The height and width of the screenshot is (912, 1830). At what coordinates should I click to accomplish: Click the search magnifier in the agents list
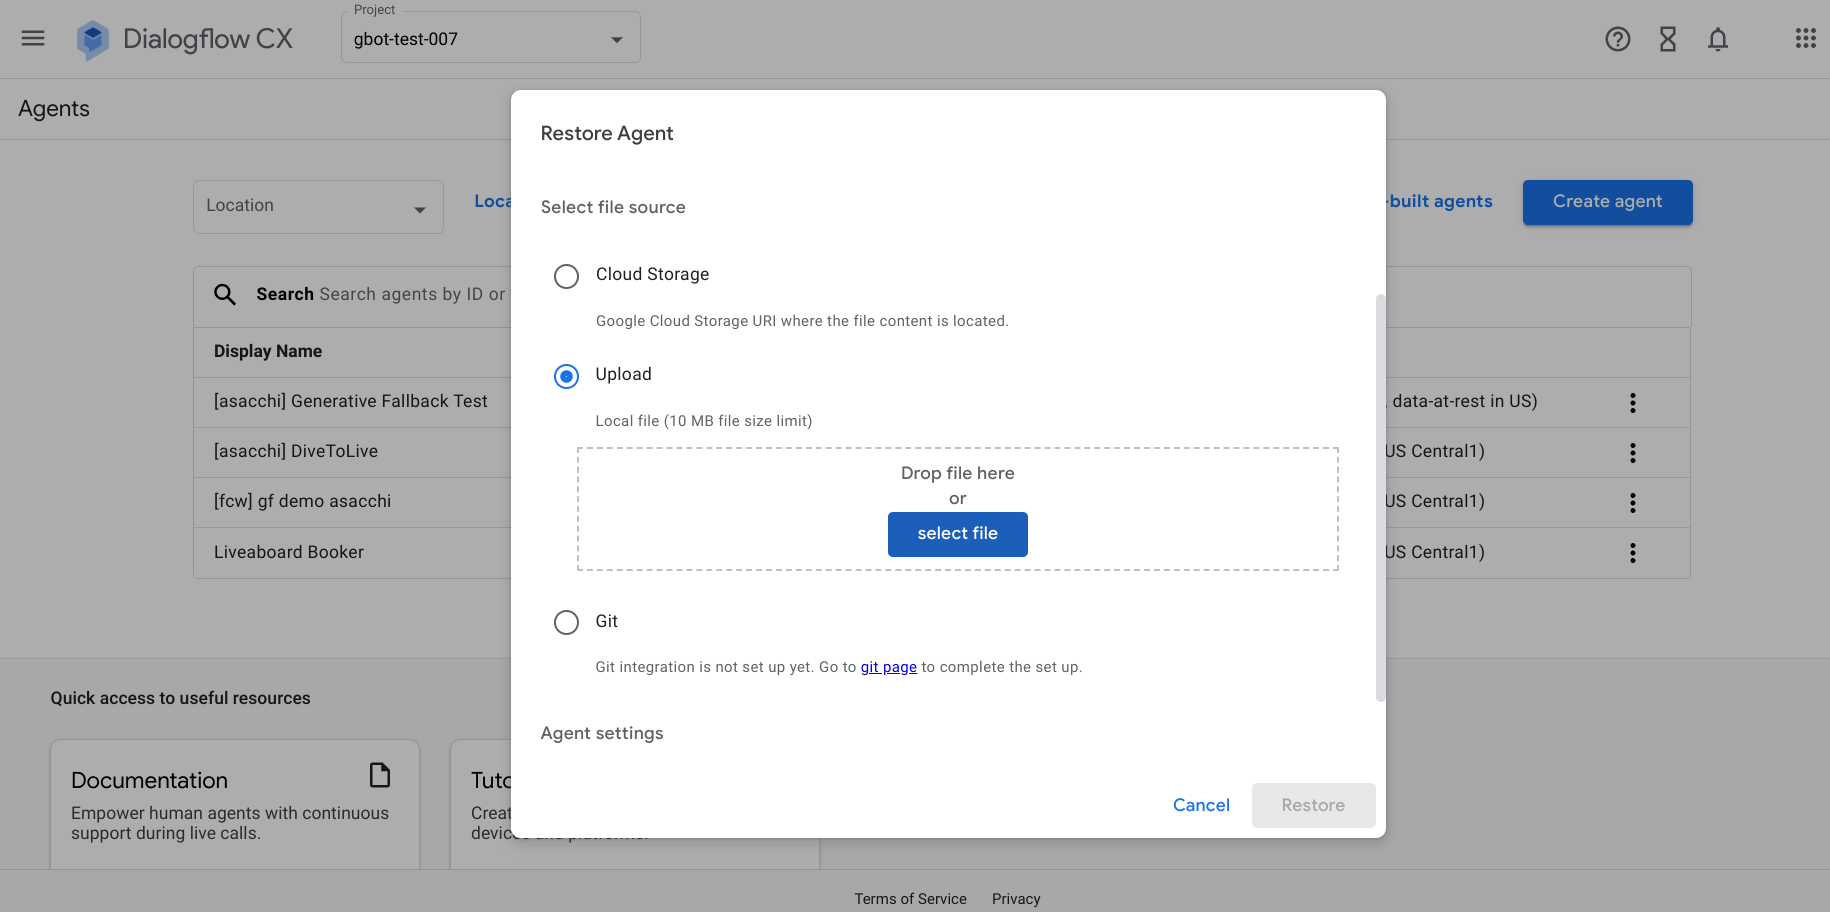click(225, 294)
